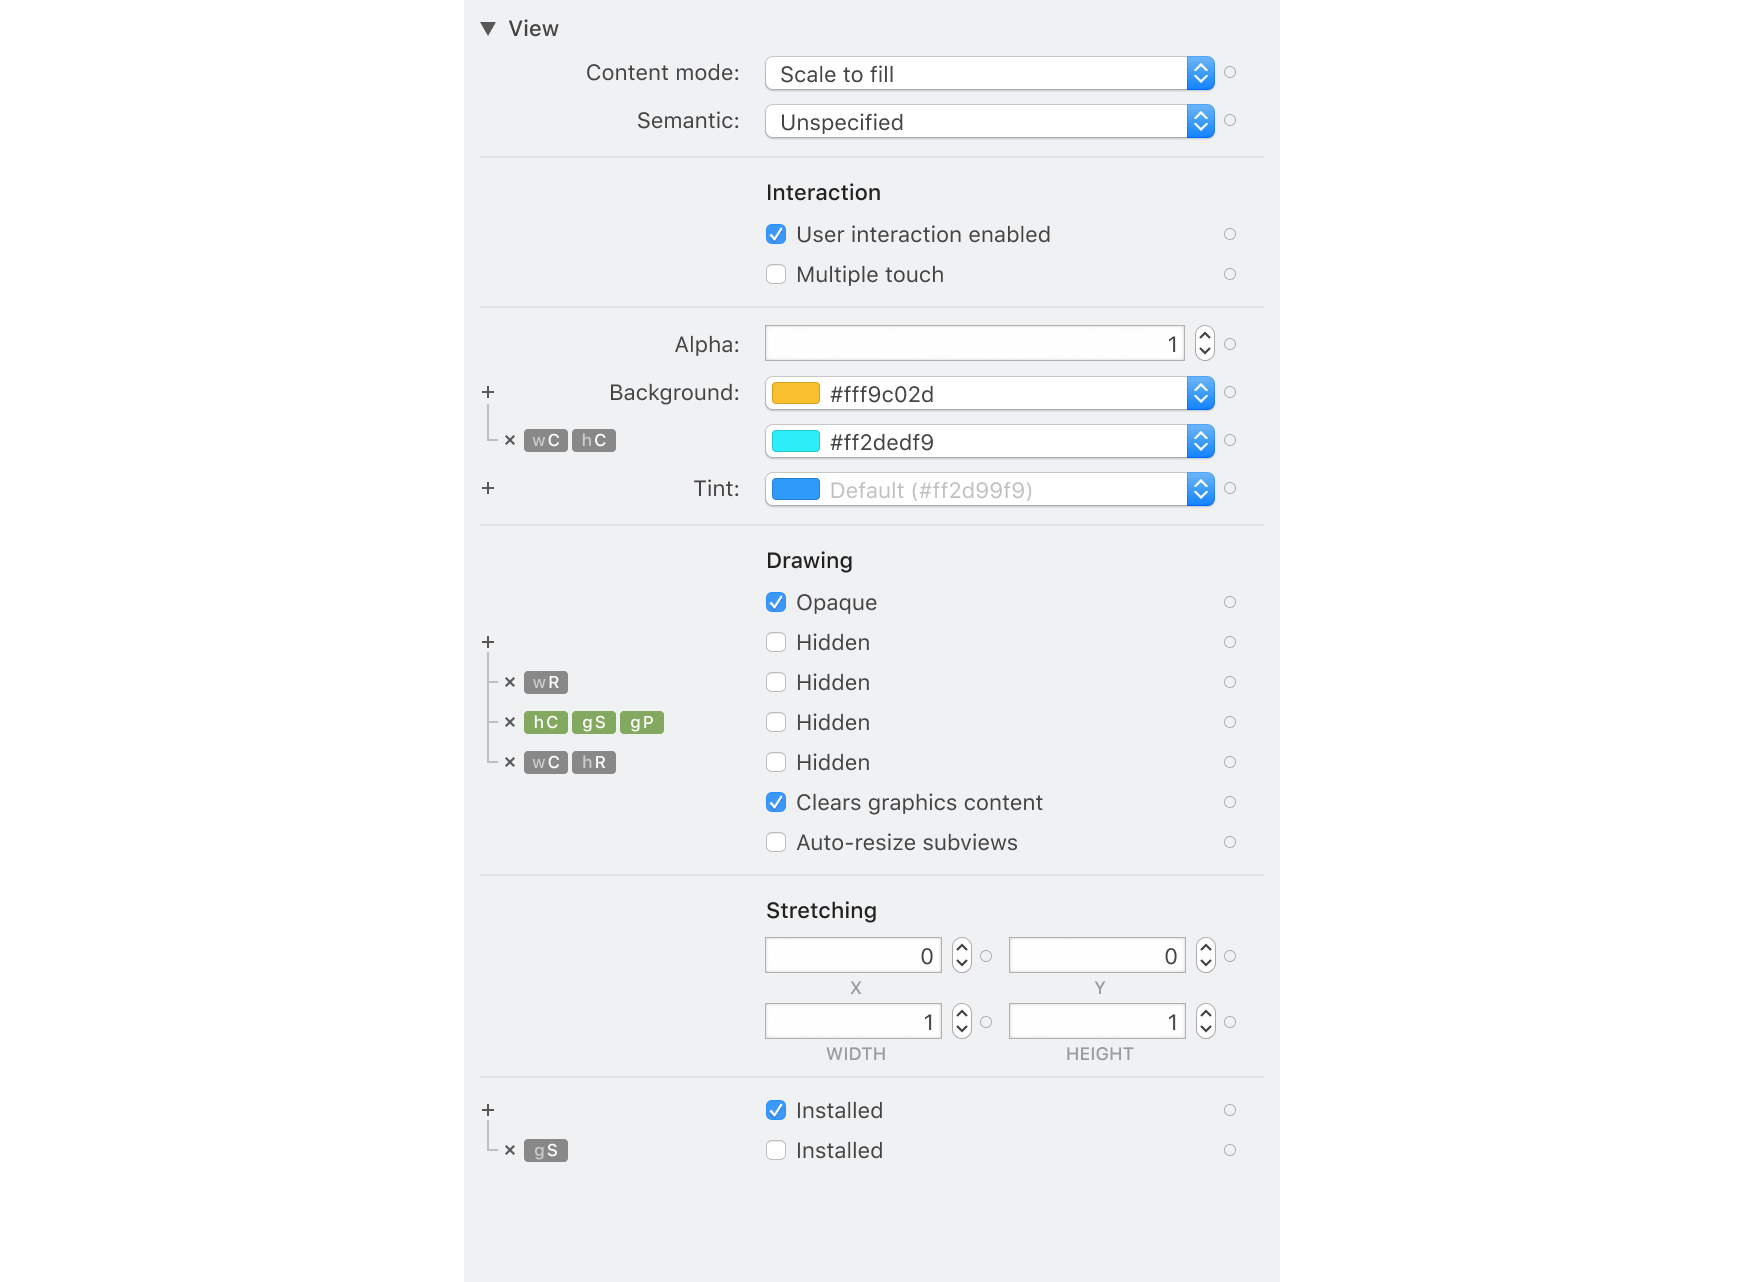Open the Content mode dropdown
Screen dimensions: 1744x1282
1200,73
